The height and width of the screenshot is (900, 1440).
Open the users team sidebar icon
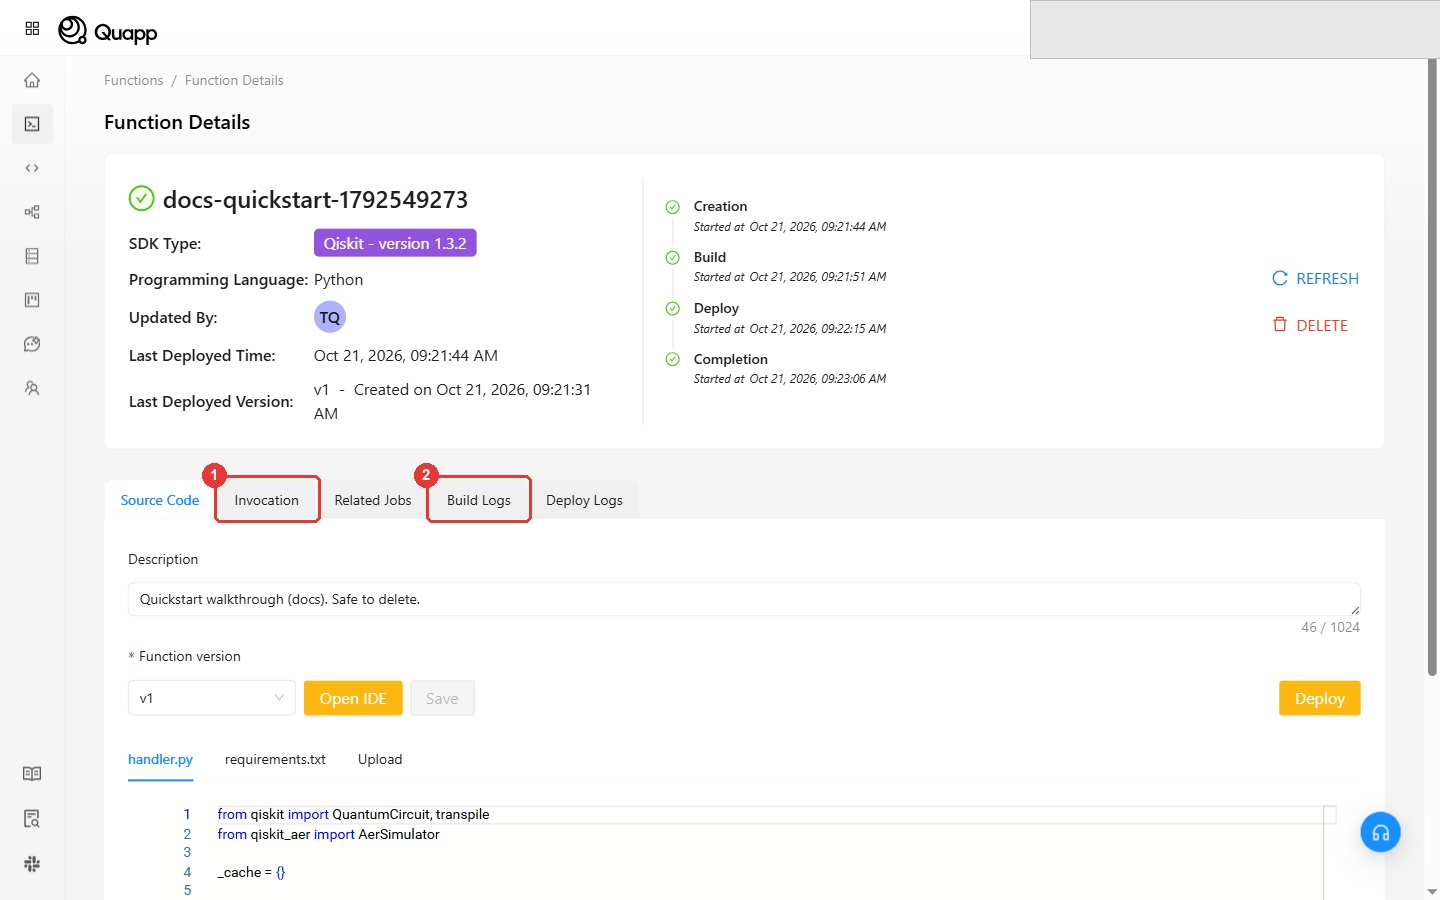point(32,388)
